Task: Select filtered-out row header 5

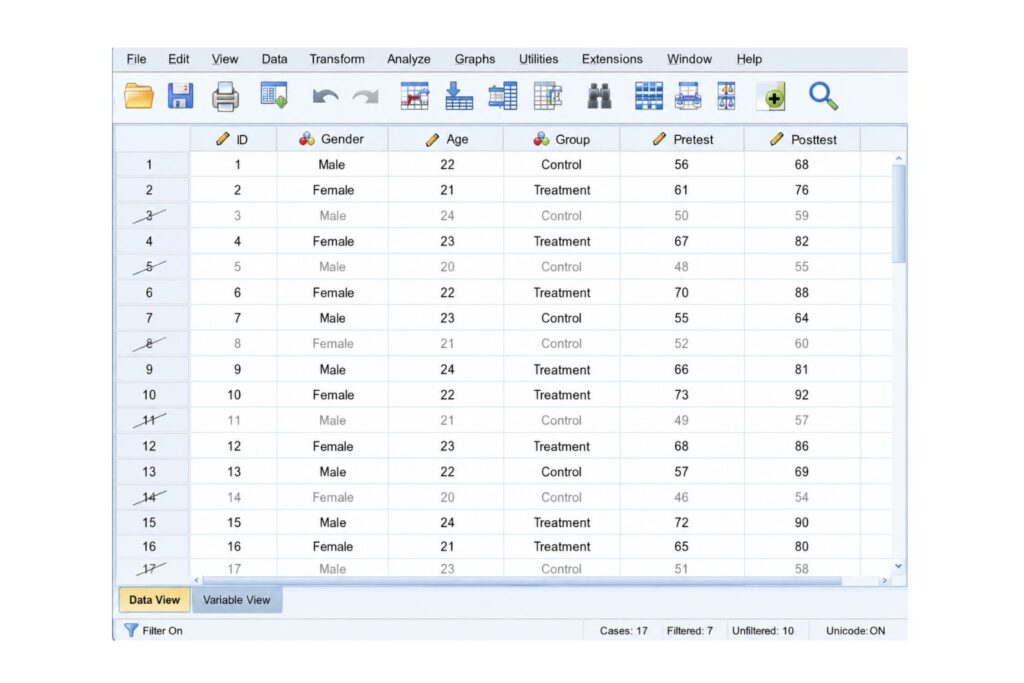Action: click(x=150, y=266)
